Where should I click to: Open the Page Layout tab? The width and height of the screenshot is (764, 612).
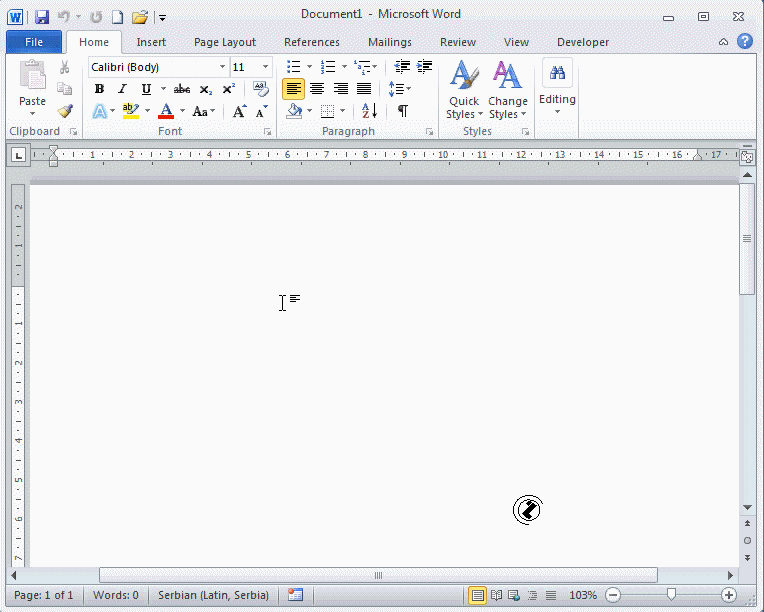click(x=225, y=42)
